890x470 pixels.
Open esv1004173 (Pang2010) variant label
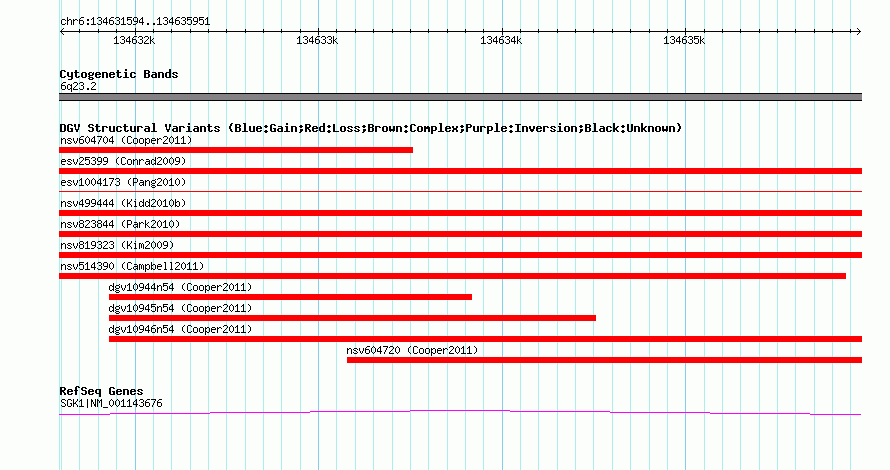pos(123,182)
